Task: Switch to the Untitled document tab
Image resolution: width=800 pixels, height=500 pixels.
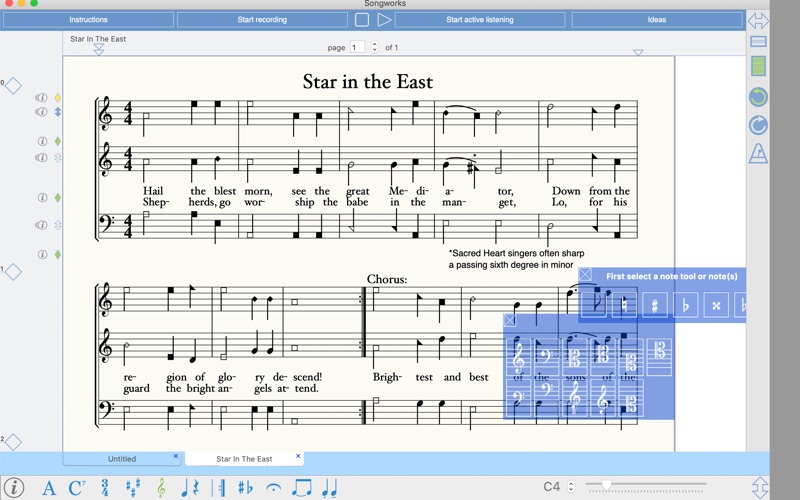Action: pyautogui.click(x=121, y=459)
